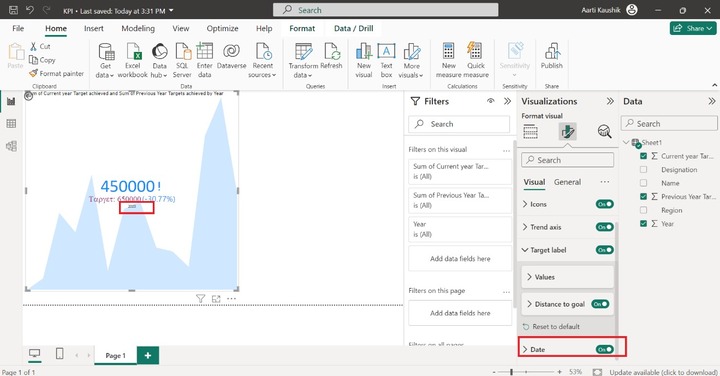
Task: Activate the Format painter
Action: coord(56,73)
